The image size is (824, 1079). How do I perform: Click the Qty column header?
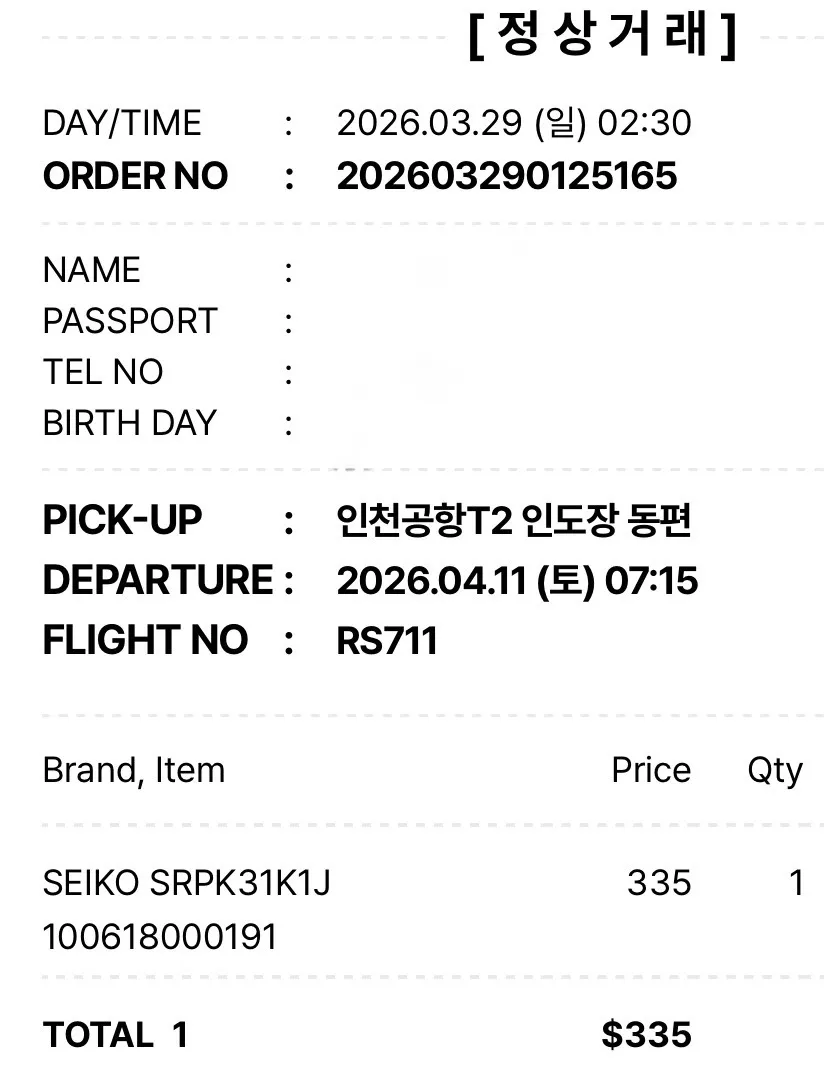click(x=775, y=771)
